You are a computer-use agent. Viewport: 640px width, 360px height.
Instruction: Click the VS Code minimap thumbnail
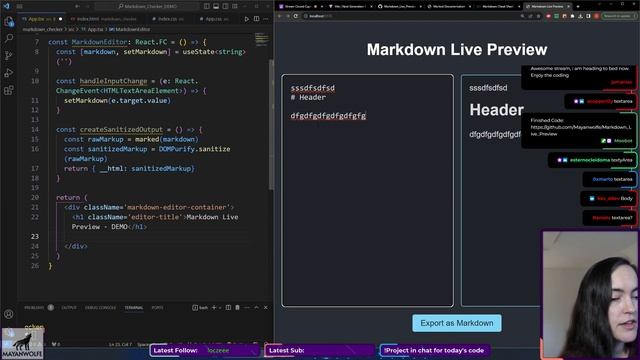tap(262, 39)
